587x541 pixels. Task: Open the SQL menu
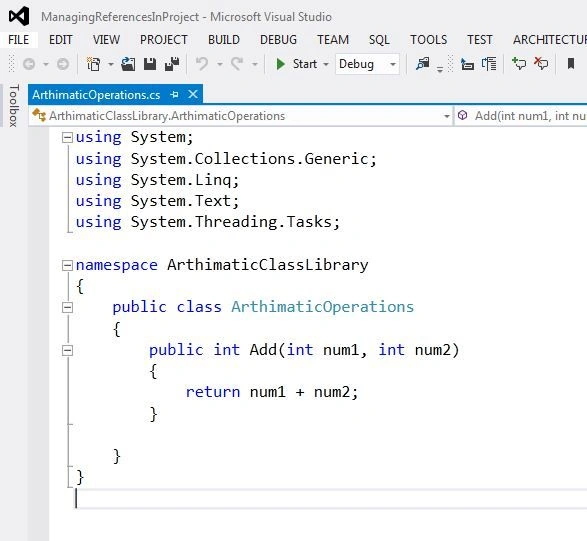pyautogui.click(x=379, y=40)
